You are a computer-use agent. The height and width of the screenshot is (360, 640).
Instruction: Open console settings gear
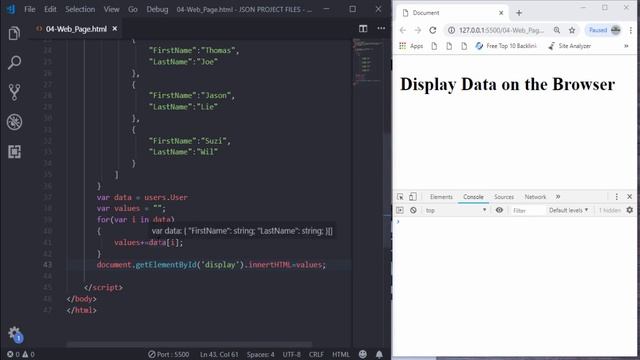point(630,210)
